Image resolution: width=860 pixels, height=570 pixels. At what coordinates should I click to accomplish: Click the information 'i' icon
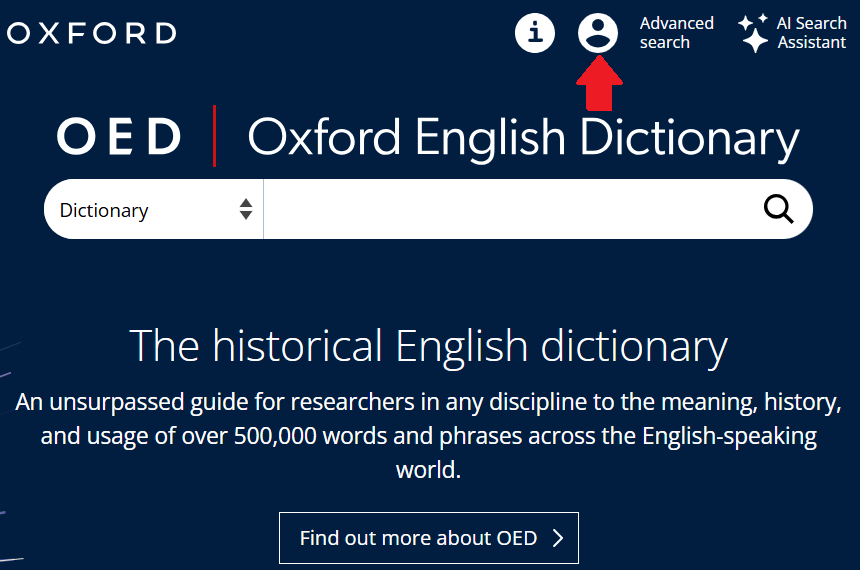tap(535, 33)
